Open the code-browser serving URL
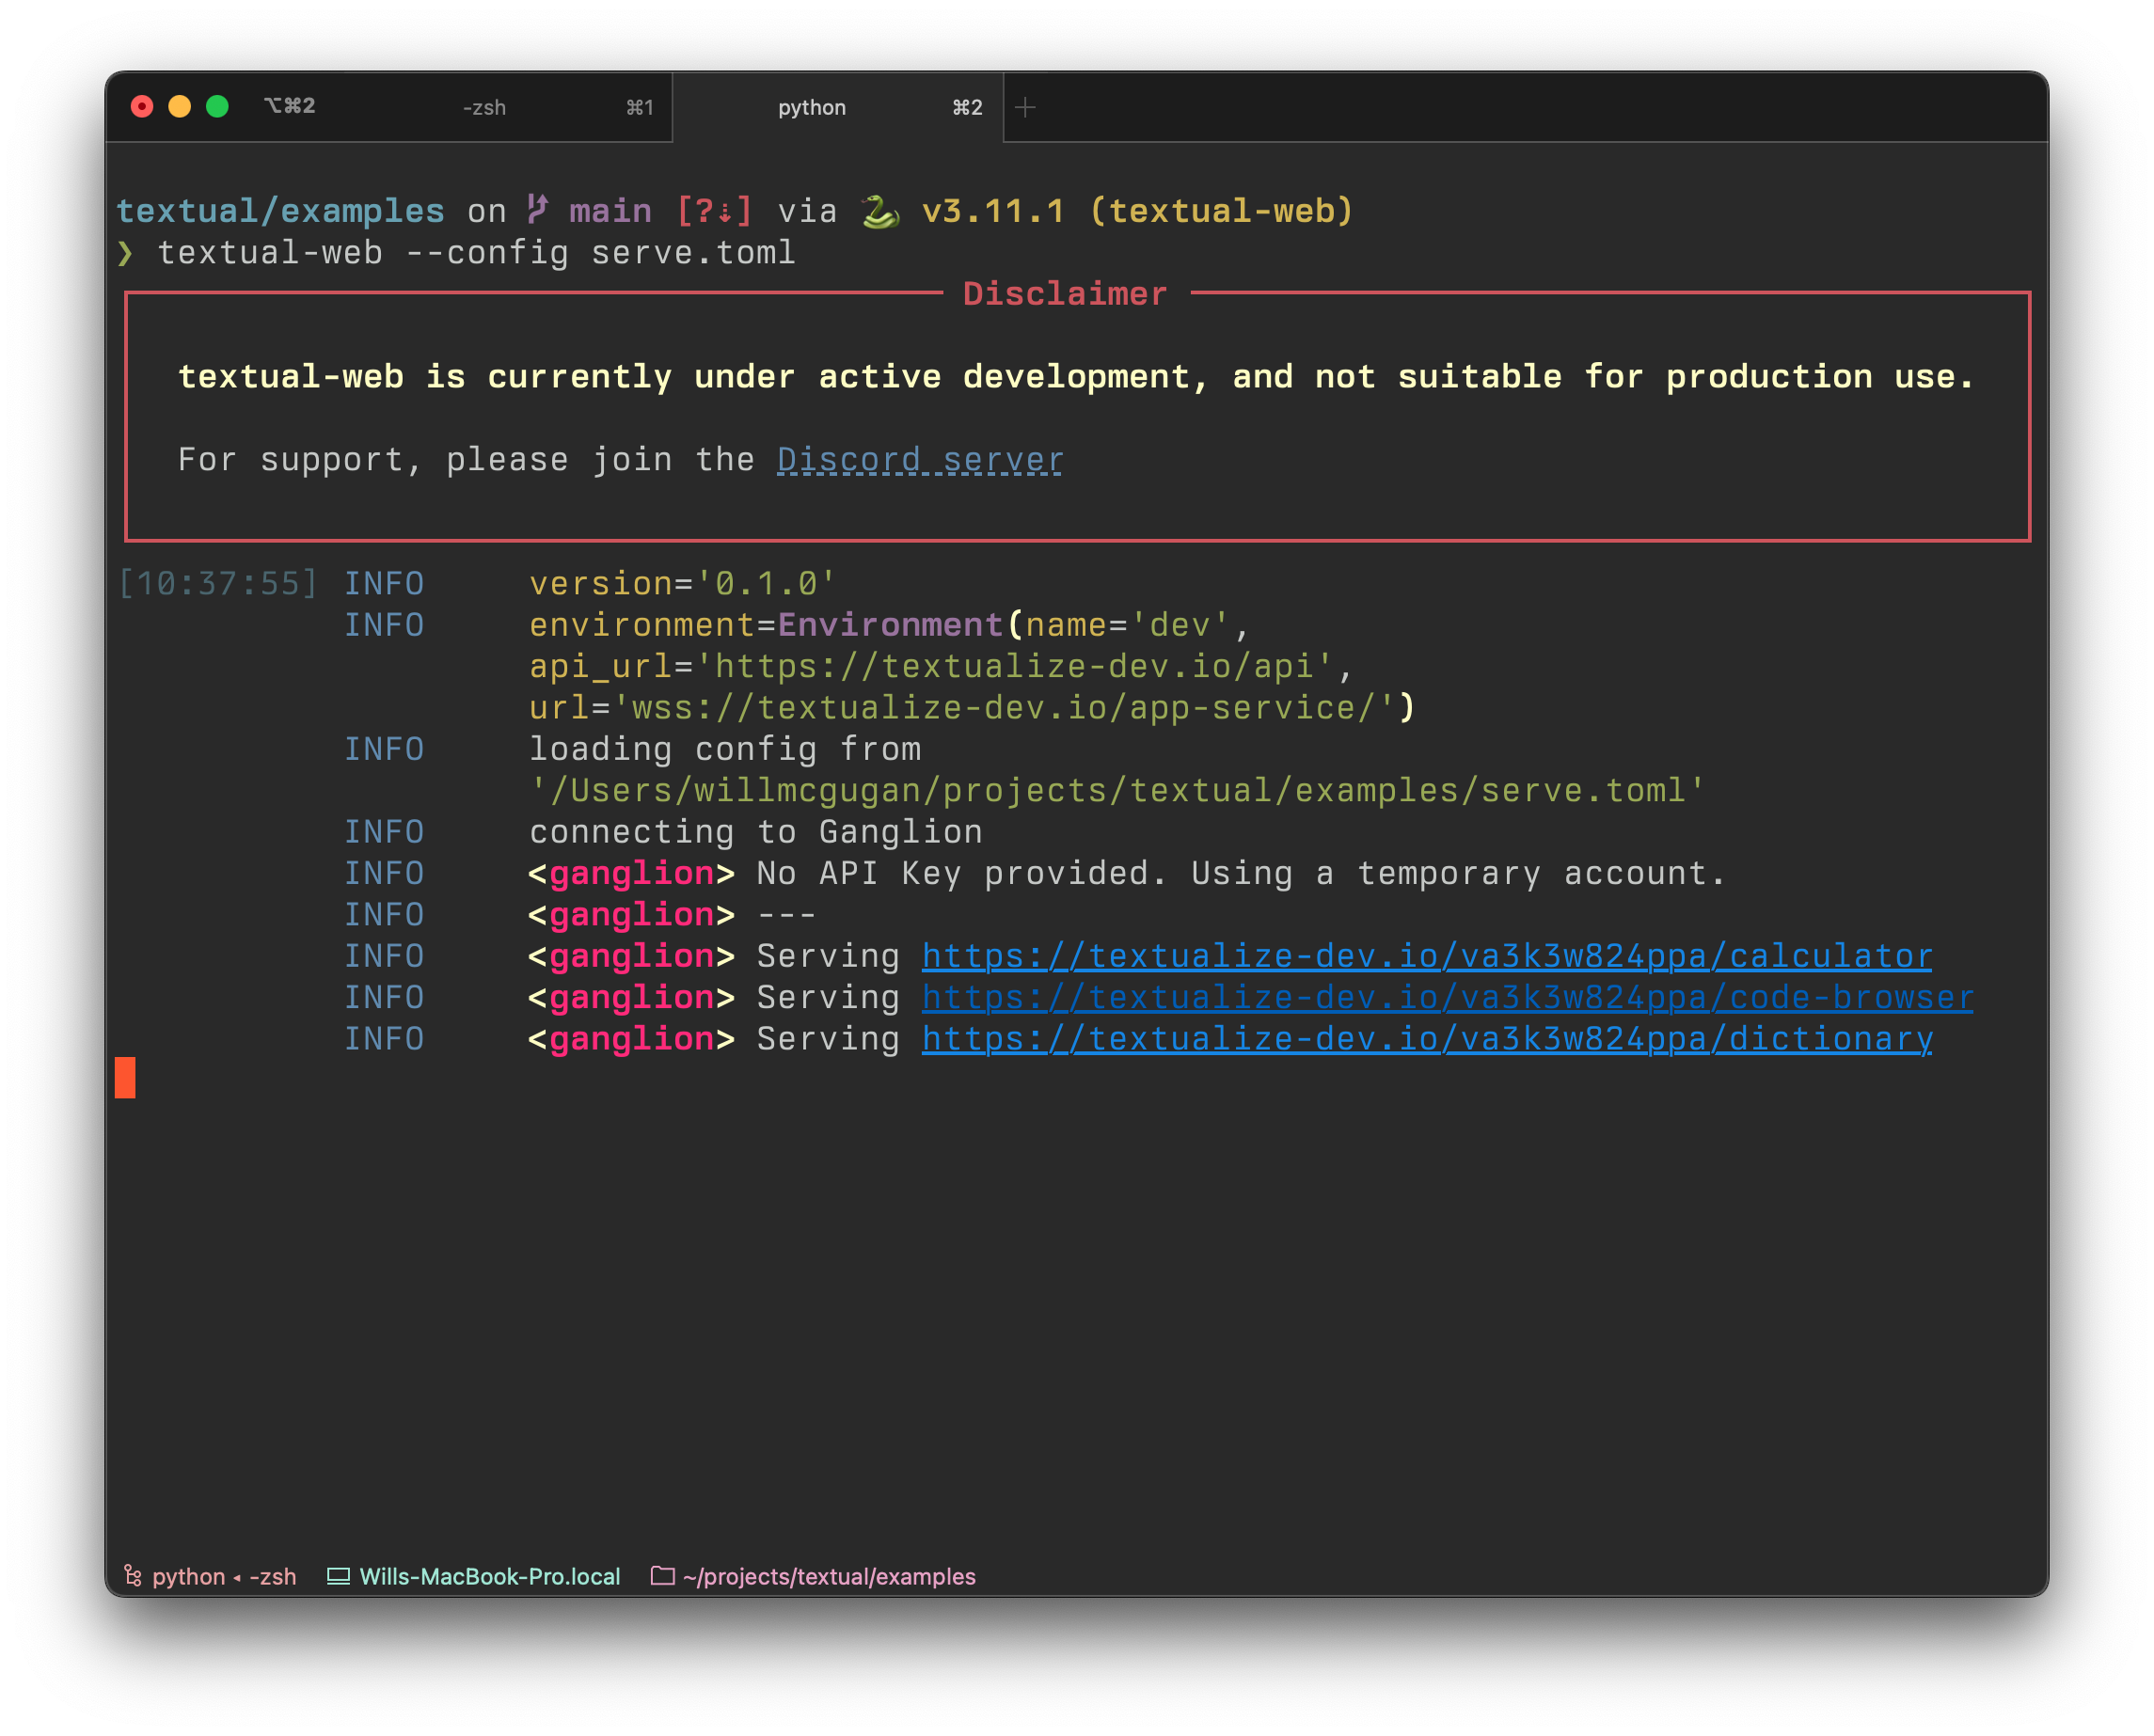 click(x=1448, y=997)
